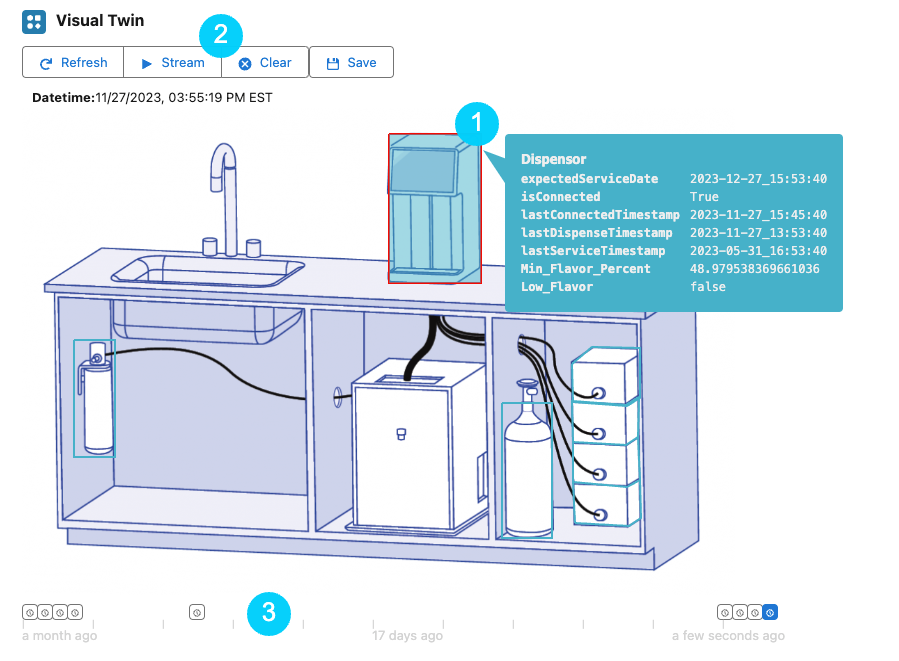Image resolution: width=899 pixels, height=661 pixels.
Task: Select the CO2 gas cylinder hotspot
Action: click(x=527, y=470)
